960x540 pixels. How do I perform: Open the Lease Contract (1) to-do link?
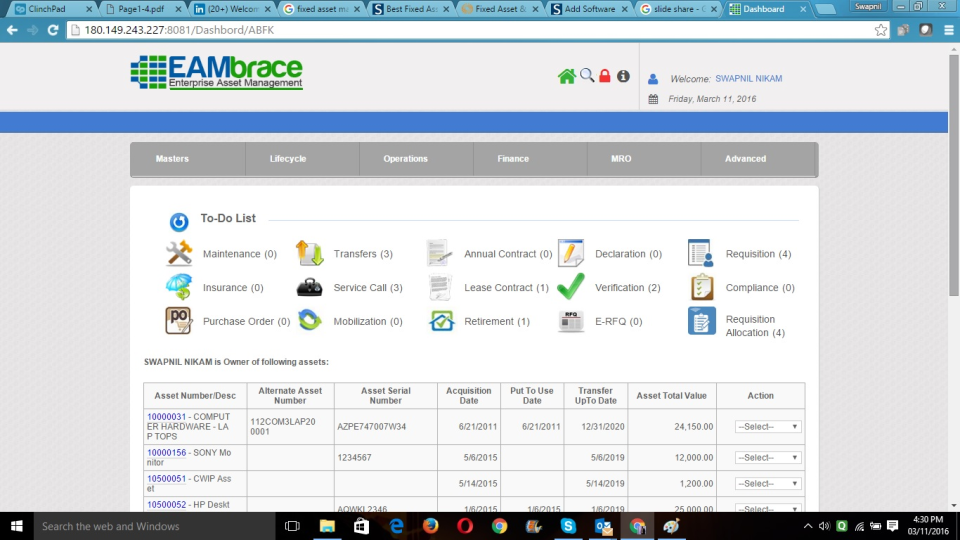point(506,287)
